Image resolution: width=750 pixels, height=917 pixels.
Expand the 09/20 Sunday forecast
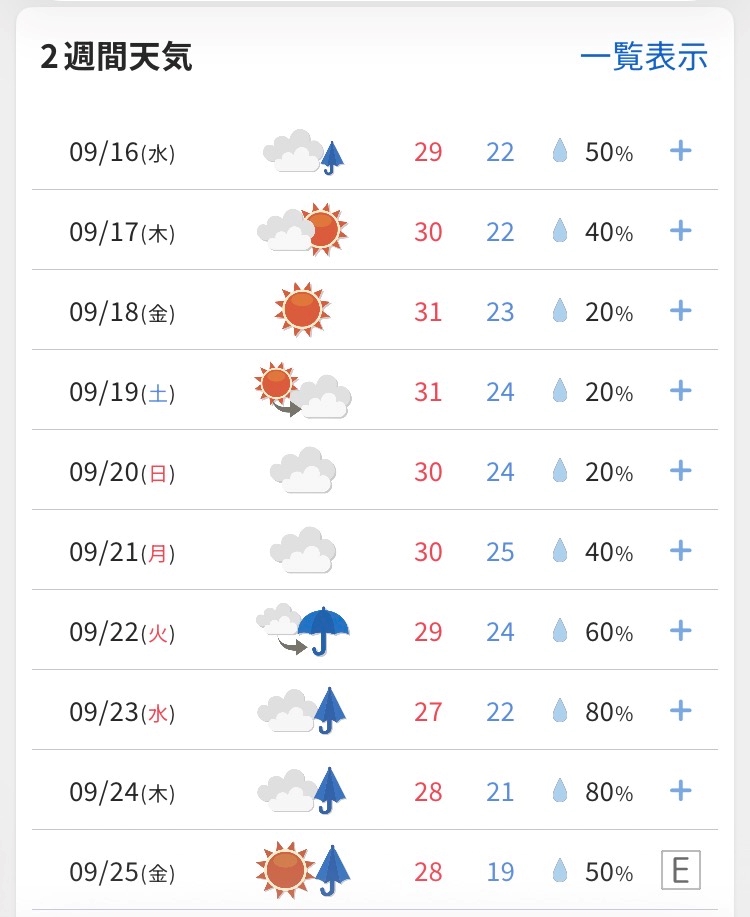(x=680, y=470)
